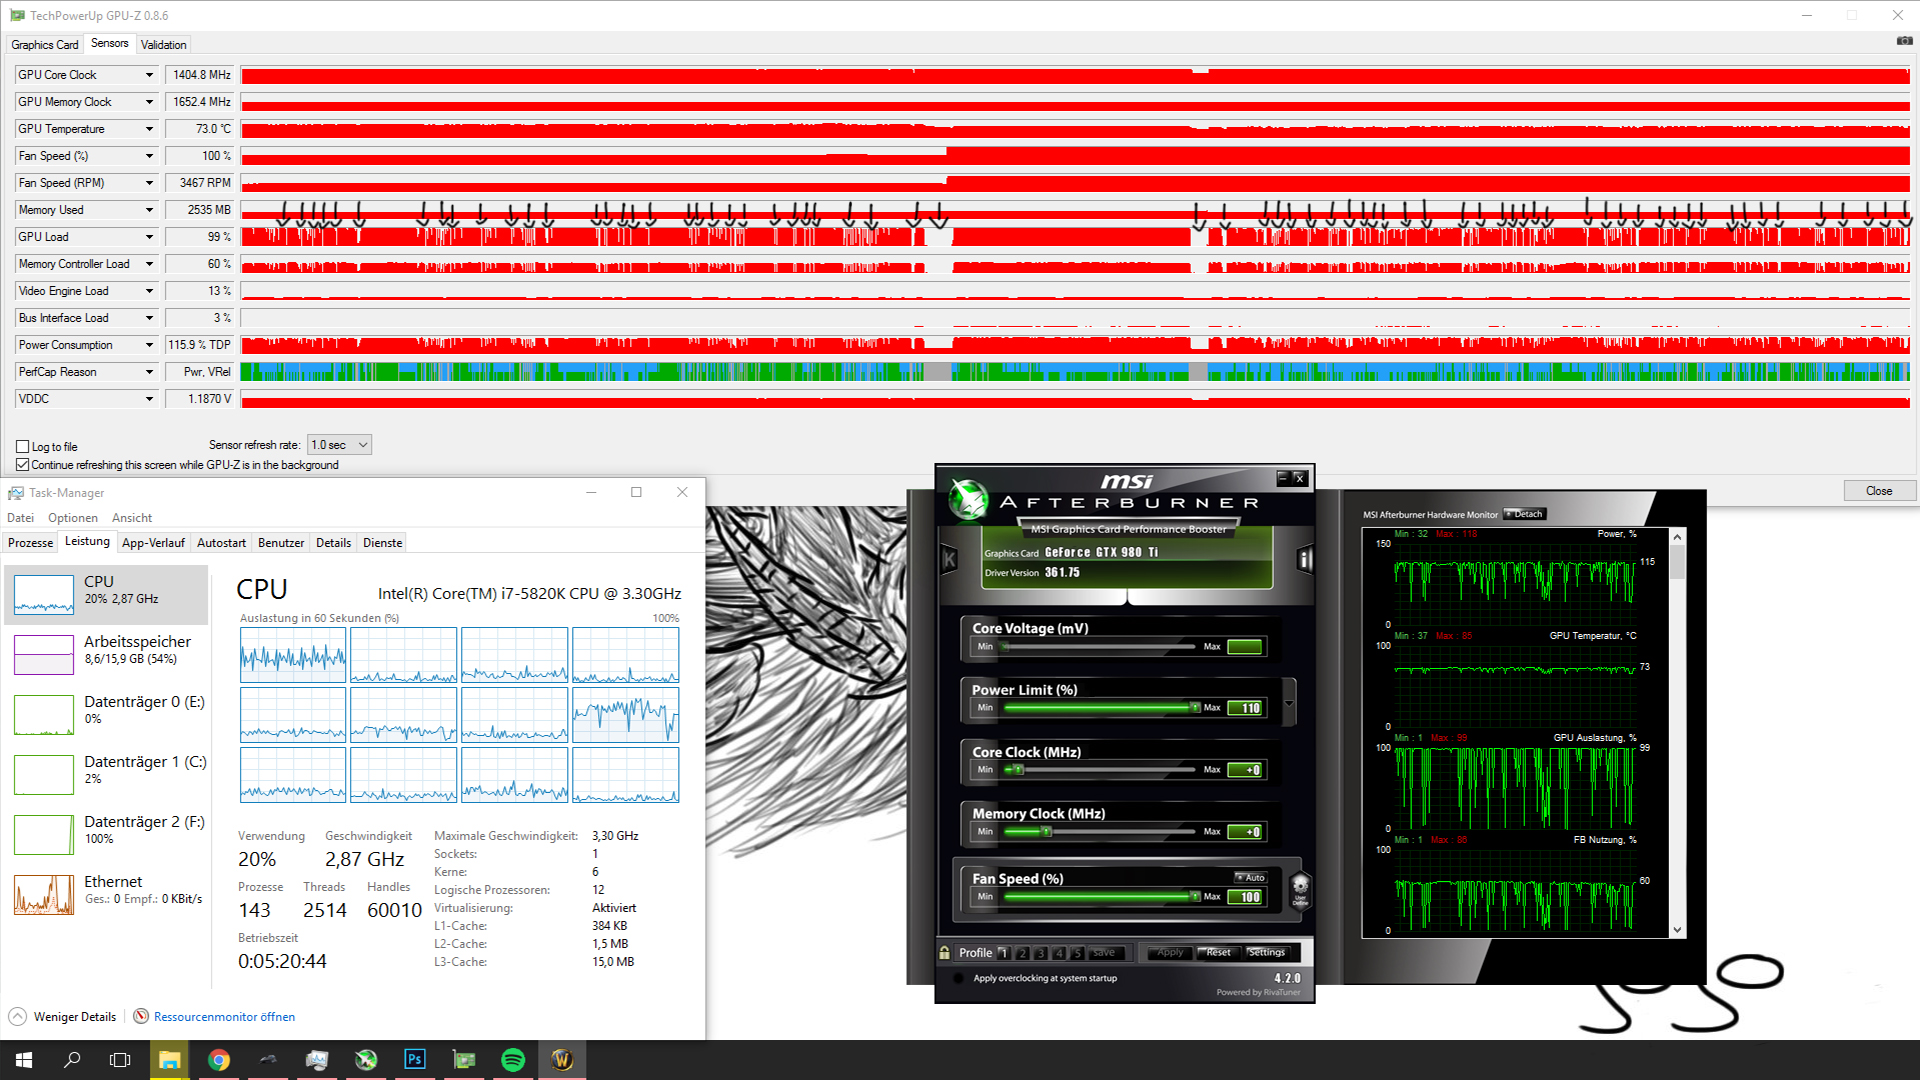Expand the Power Limit side arrow
The width and height of the screenshot is (1920, 1080).
pyautogui.click(x=1289, y=703)
